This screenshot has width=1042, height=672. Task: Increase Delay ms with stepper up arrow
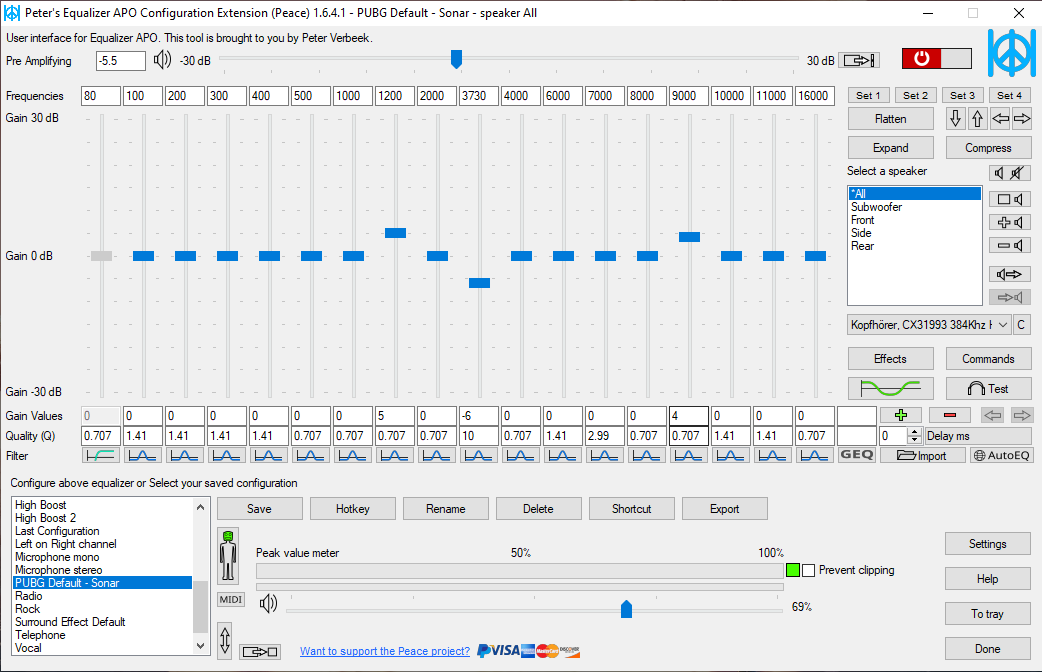click(914, 432)
